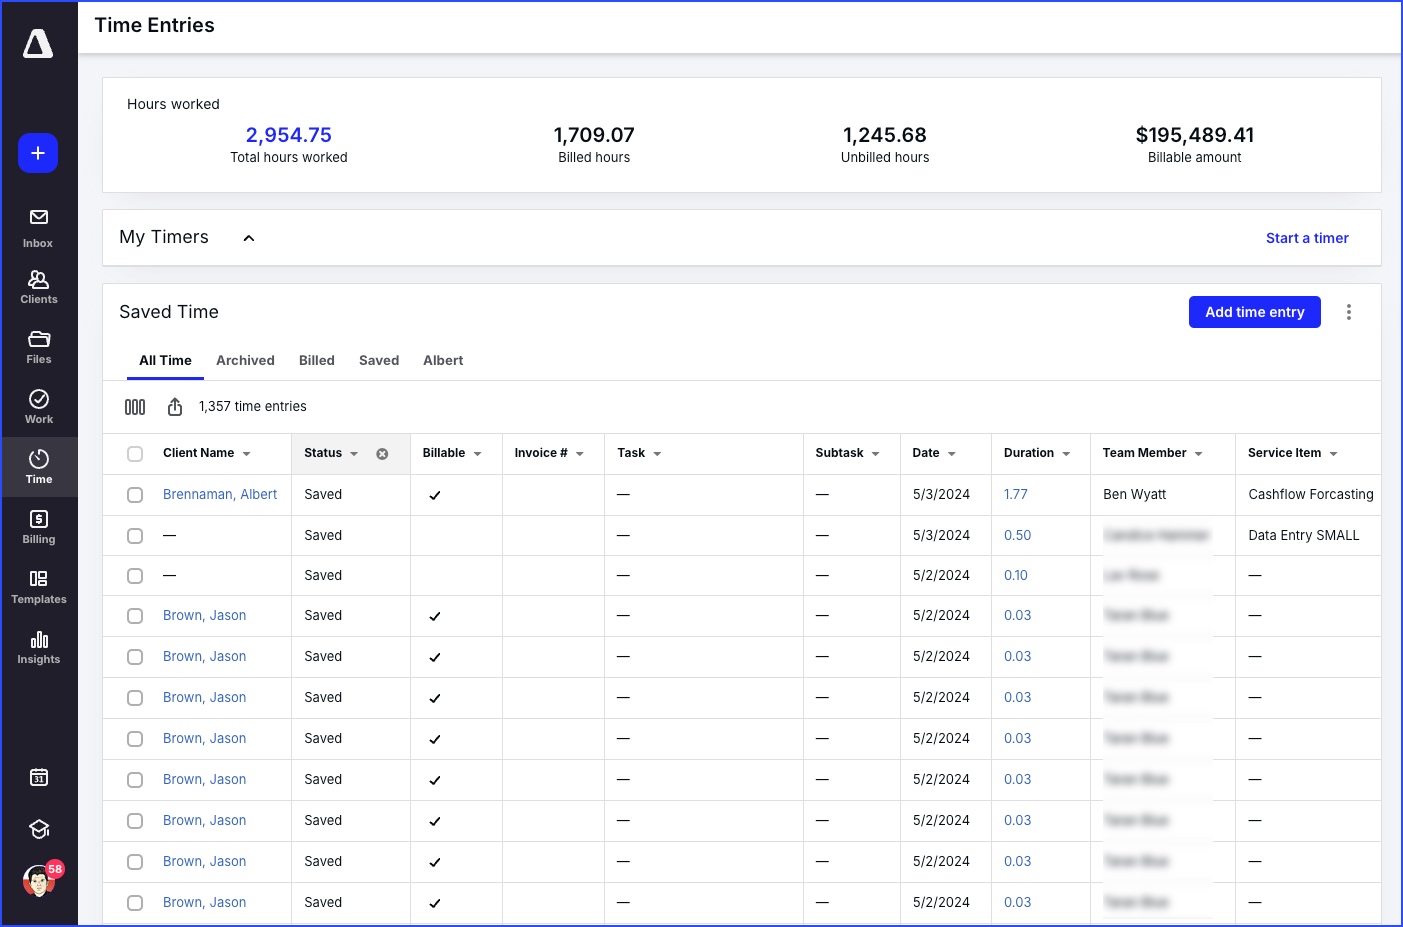This screenshot has height=927, width=1403.
Task: Click the 1,709.07 billed hours value
Action: [594, 135]
